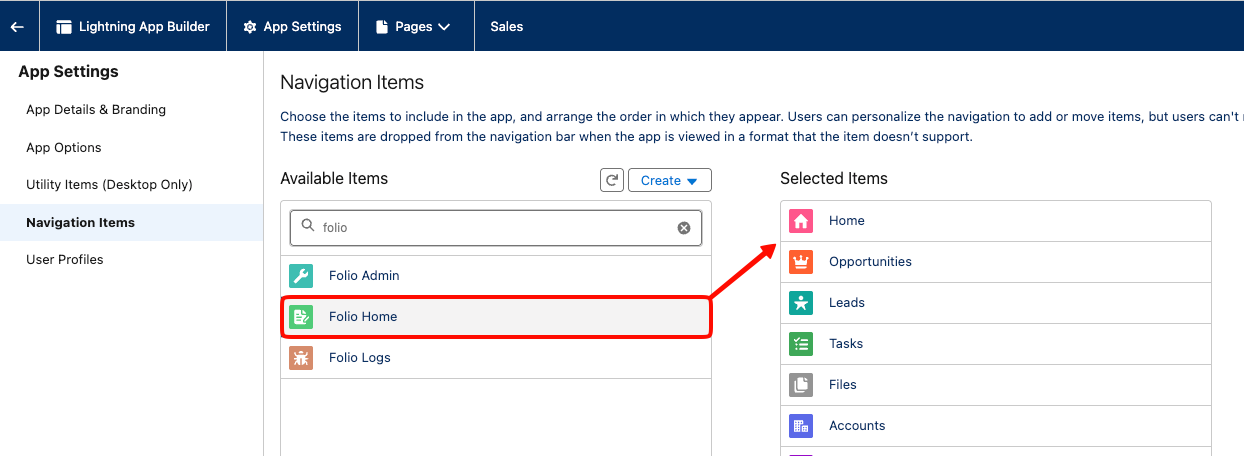
Task: Select Accounts in Selected Items
Action: 996,426
